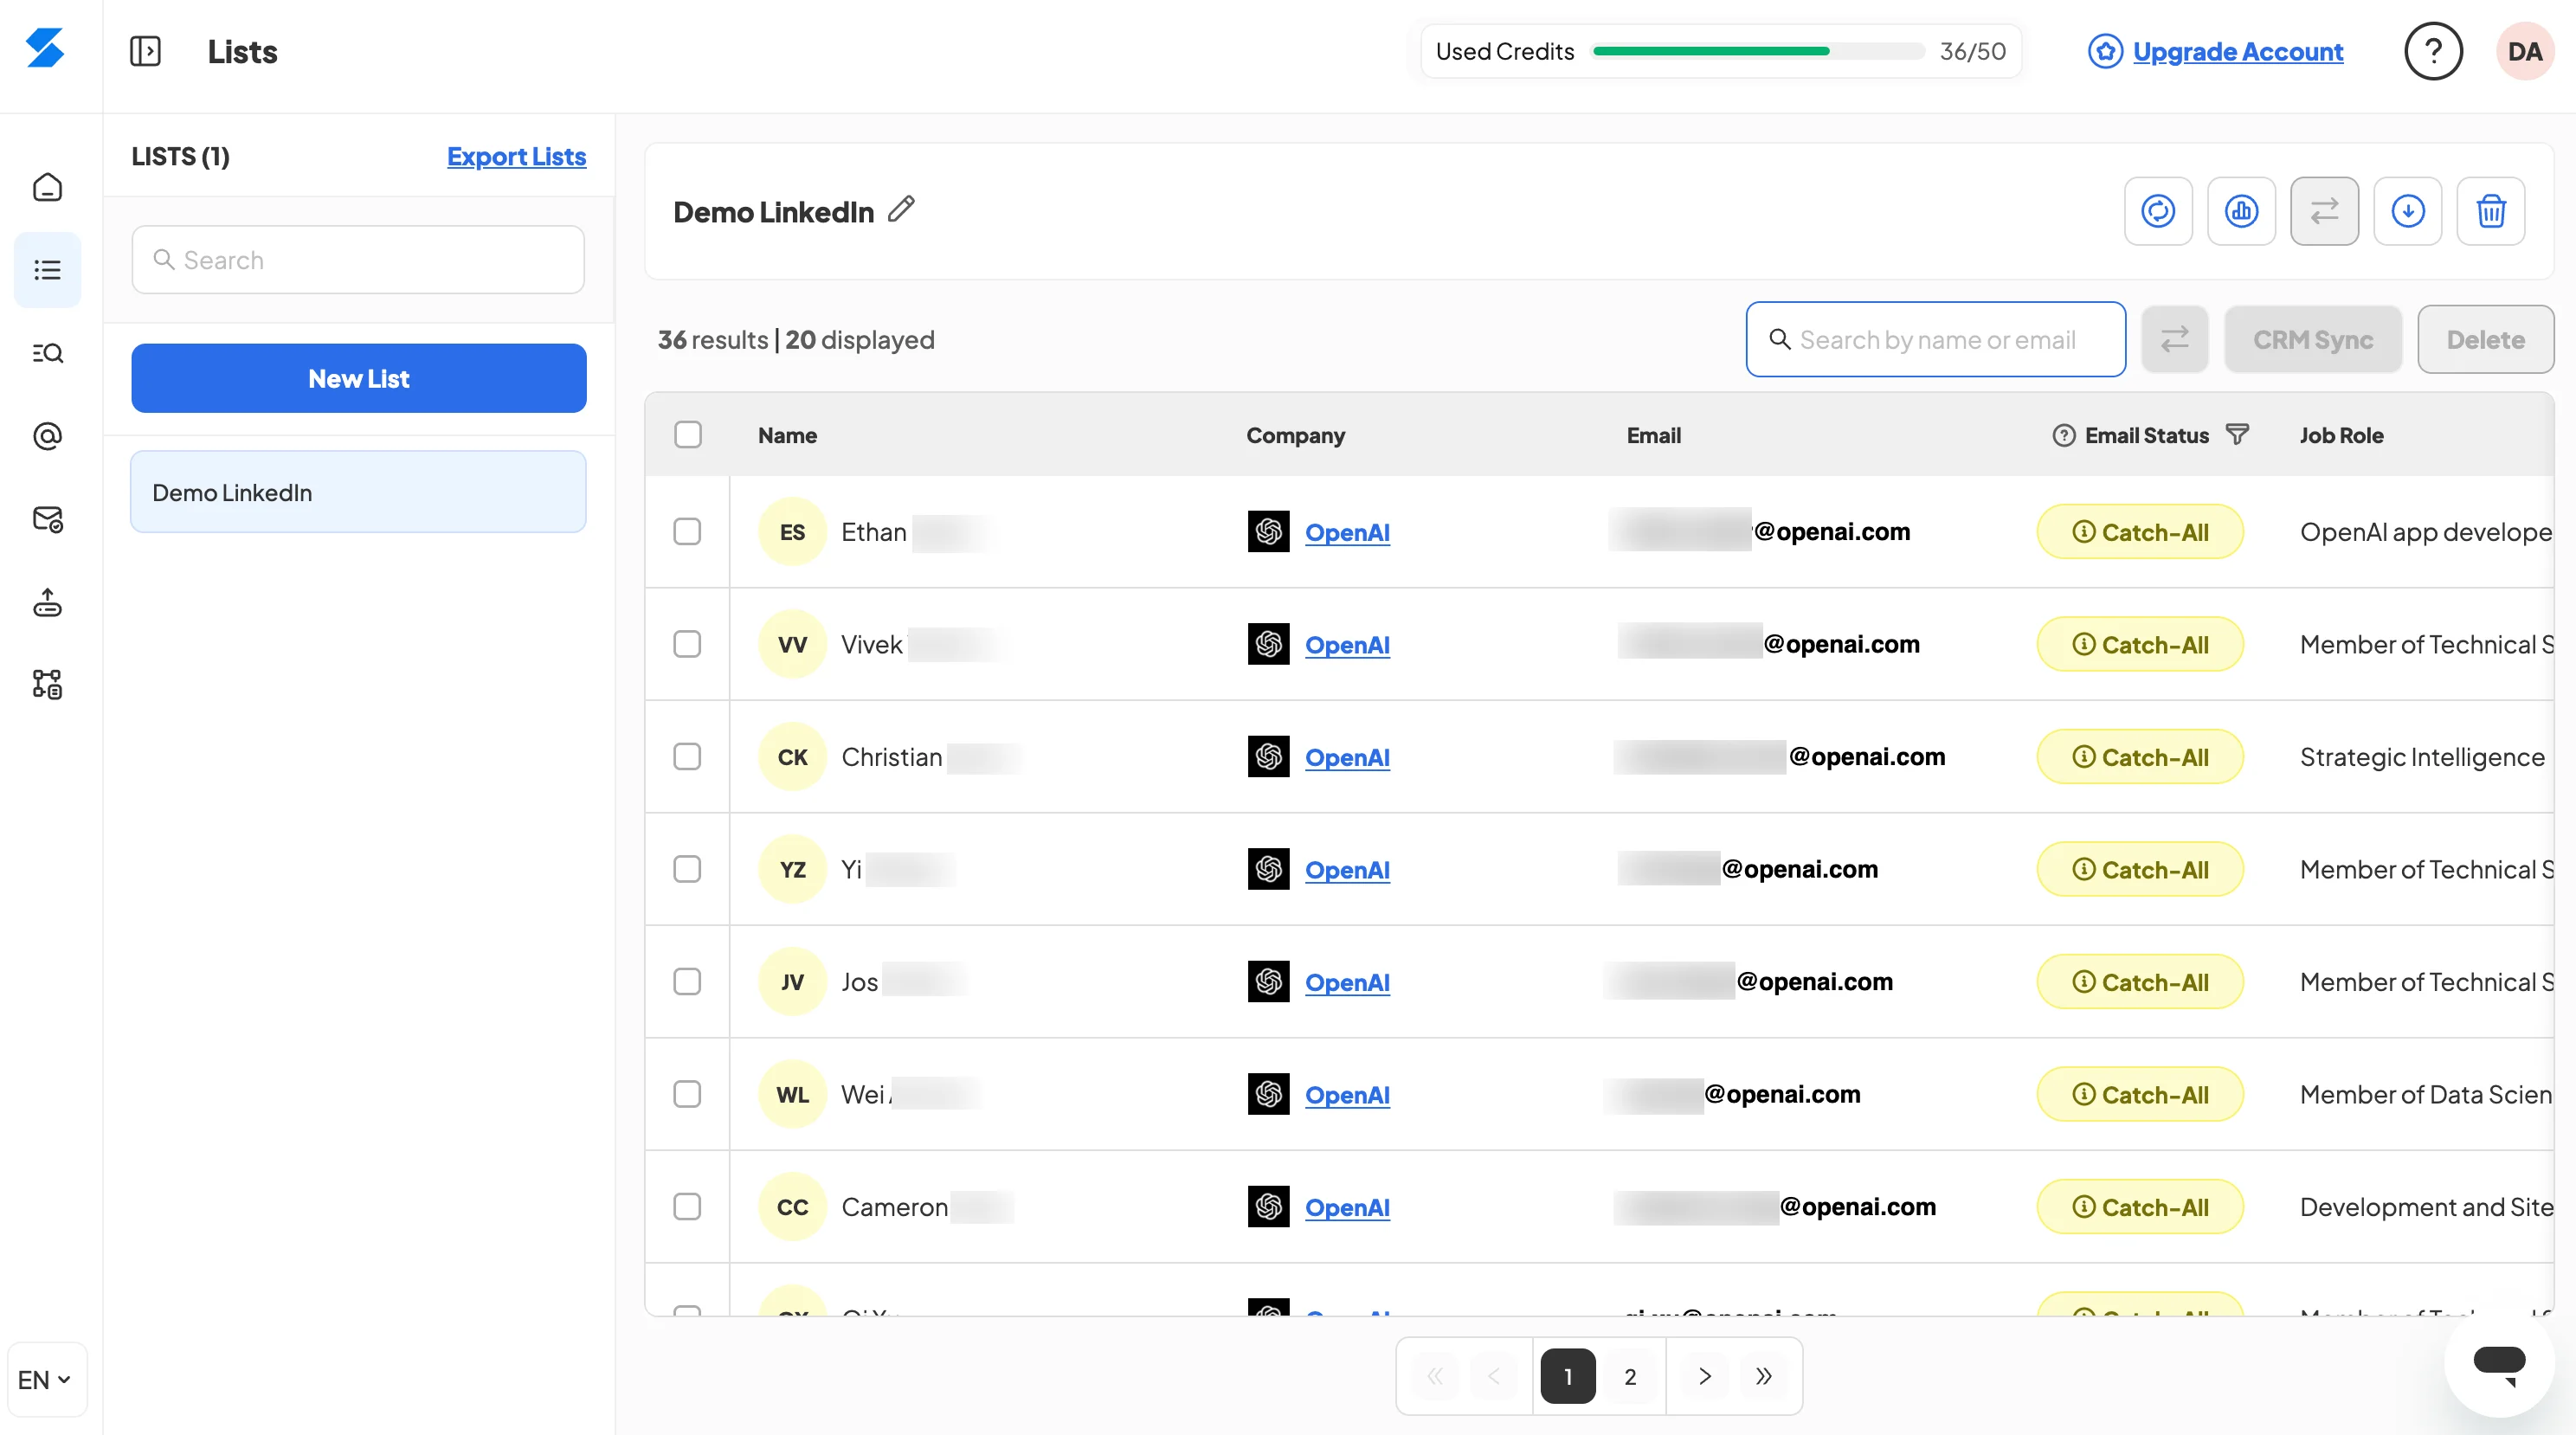The height and width of the screenshot is (1435, 2576).
Task: Open the list statistics chart icon
Action: tap(2241, 211)
